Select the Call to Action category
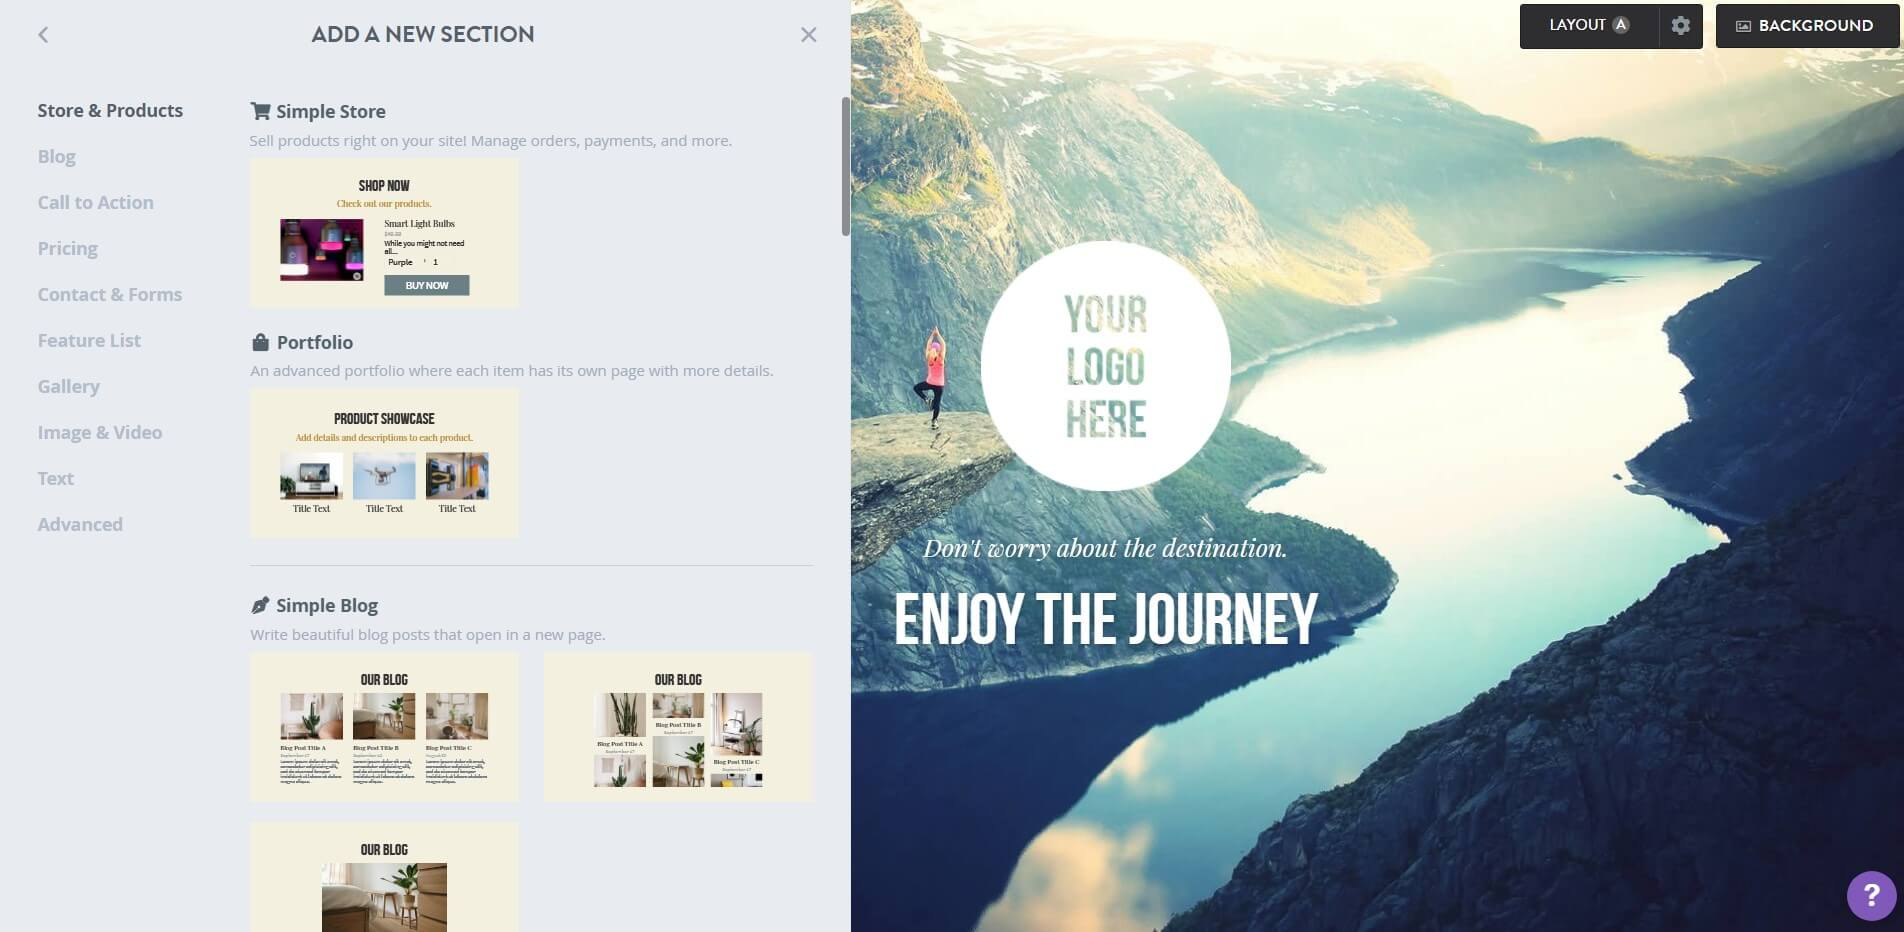 tap(96, 202)
